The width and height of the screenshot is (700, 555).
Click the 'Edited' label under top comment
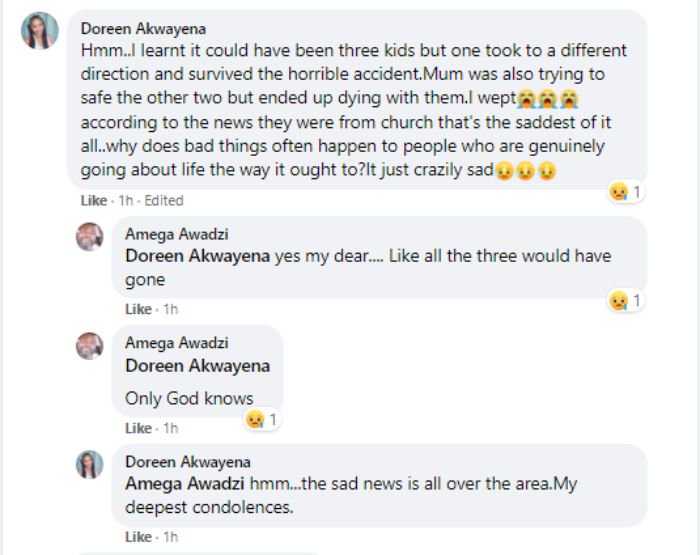click(x=164, y=200)
